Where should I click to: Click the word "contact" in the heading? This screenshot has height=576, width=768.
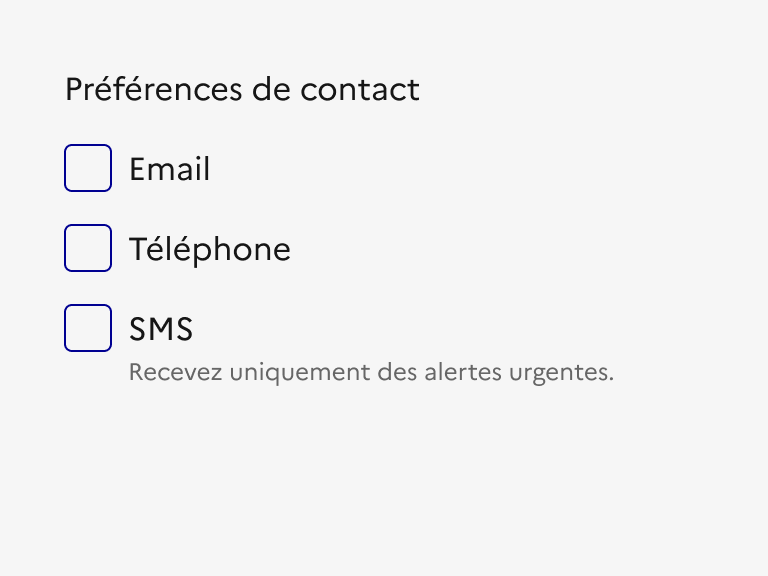click(360, 89)
